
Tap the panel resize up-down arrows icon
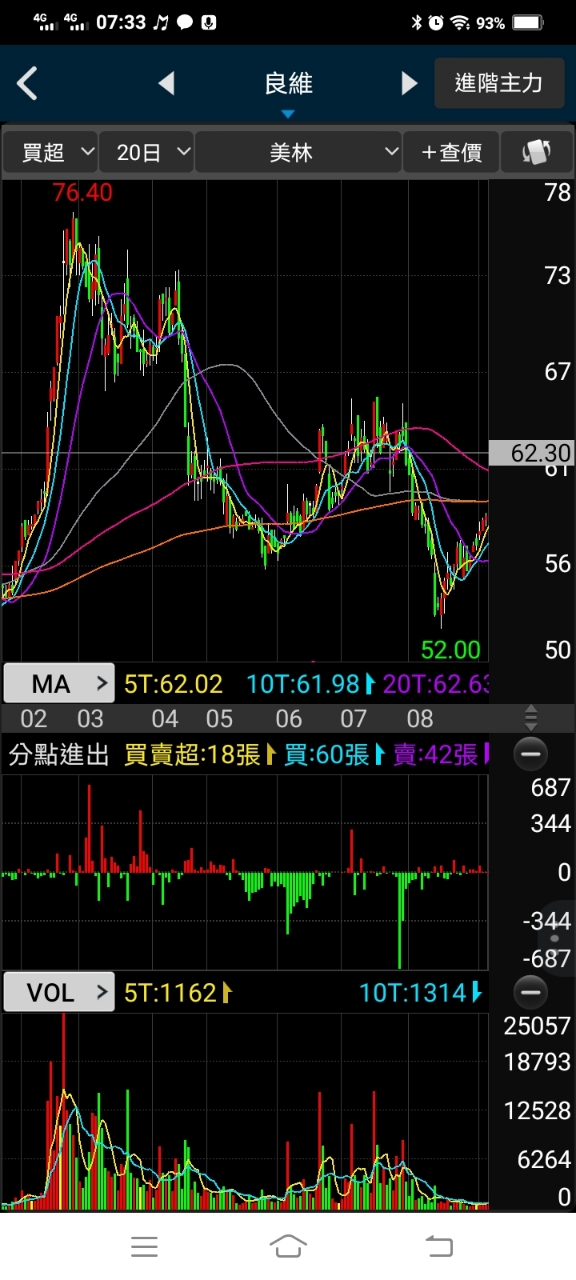pos(531,717)
